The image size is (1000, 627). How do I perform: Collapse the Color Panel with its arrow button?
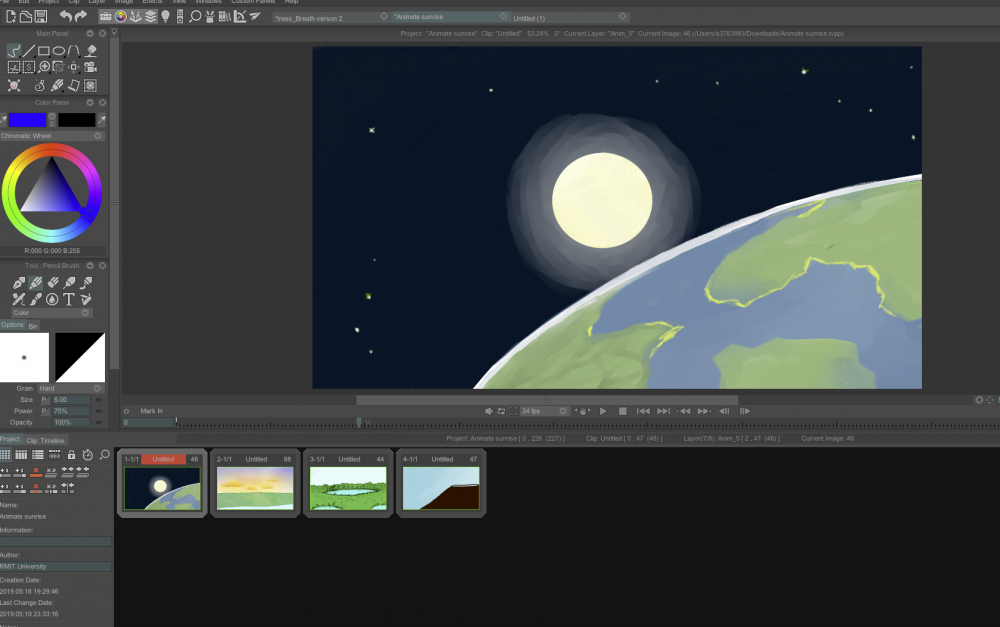point(90,103)
